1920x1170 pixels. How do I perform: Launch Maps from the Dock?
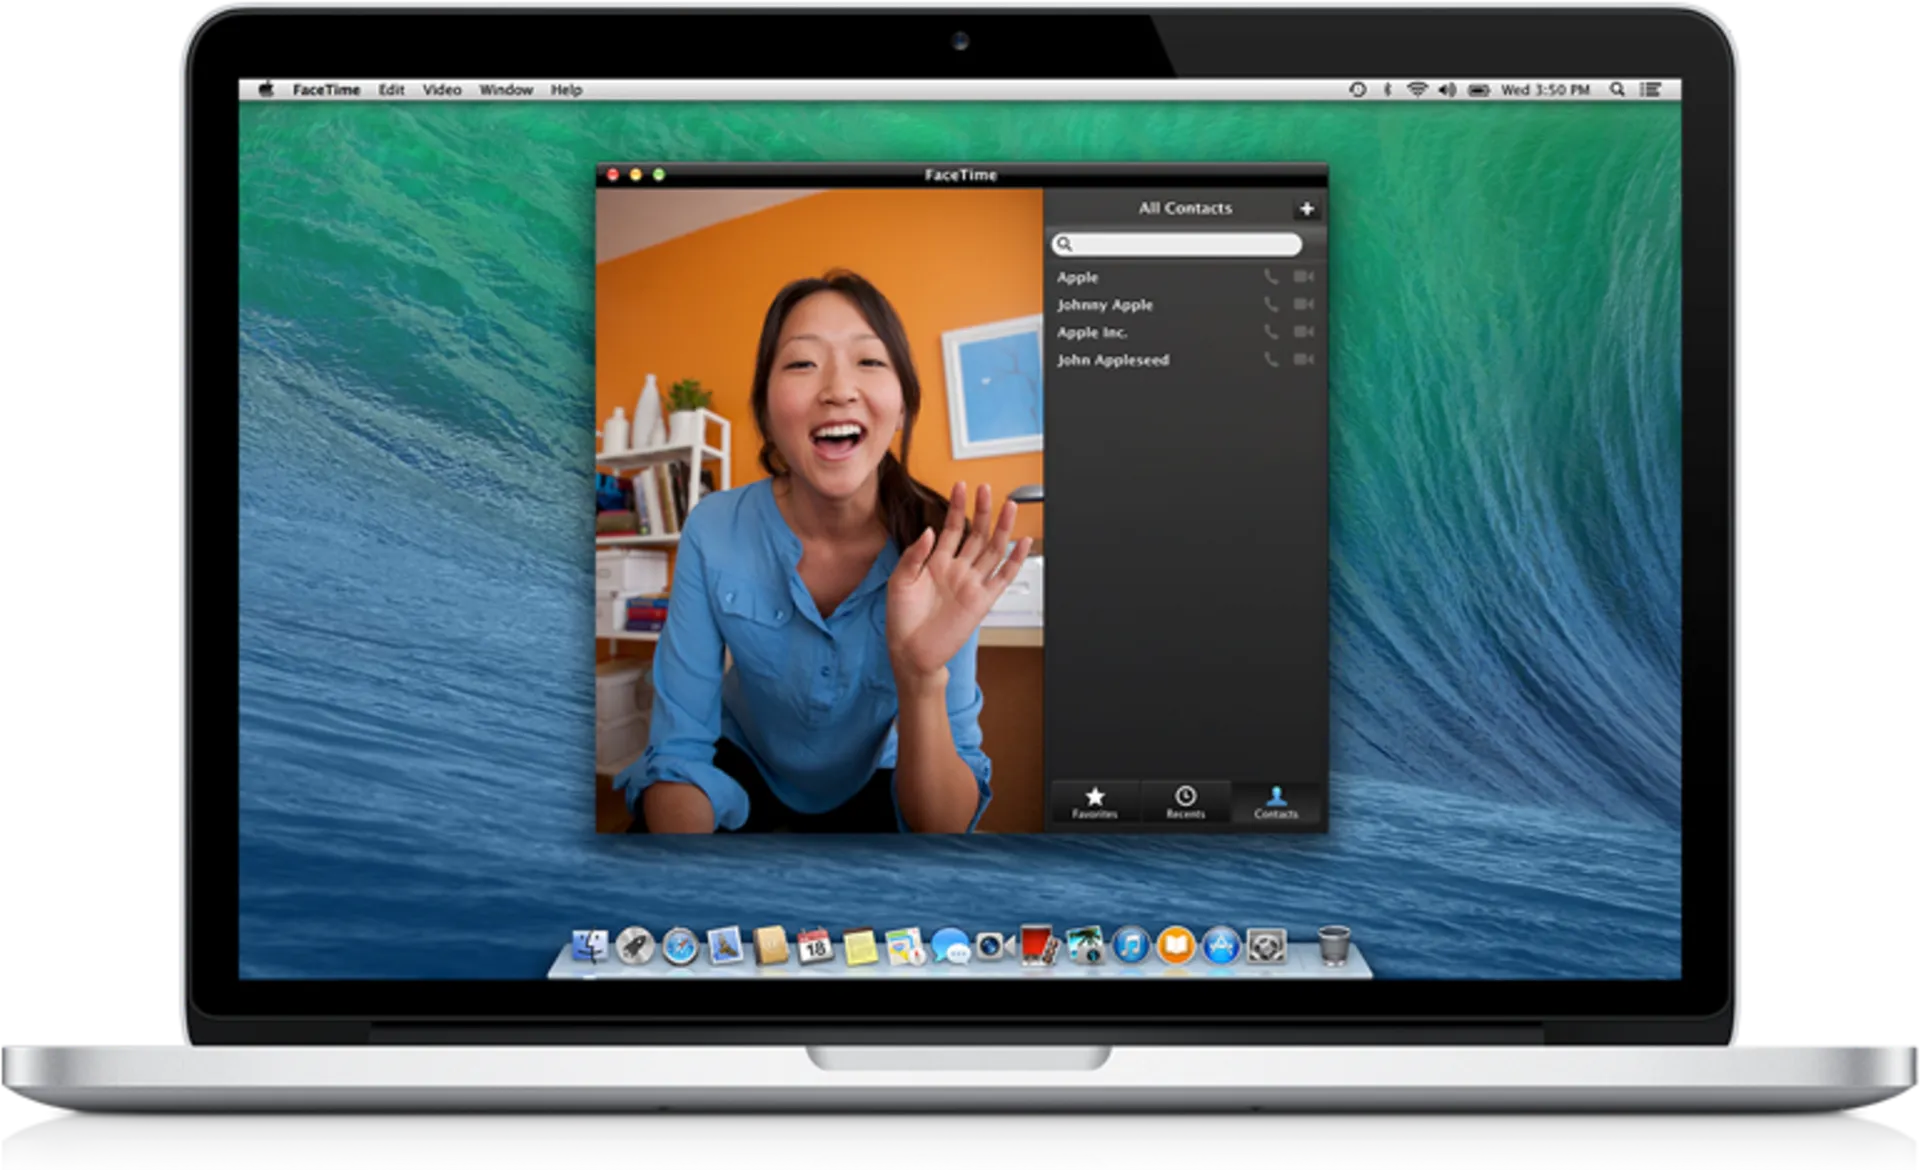coord(905,947)
